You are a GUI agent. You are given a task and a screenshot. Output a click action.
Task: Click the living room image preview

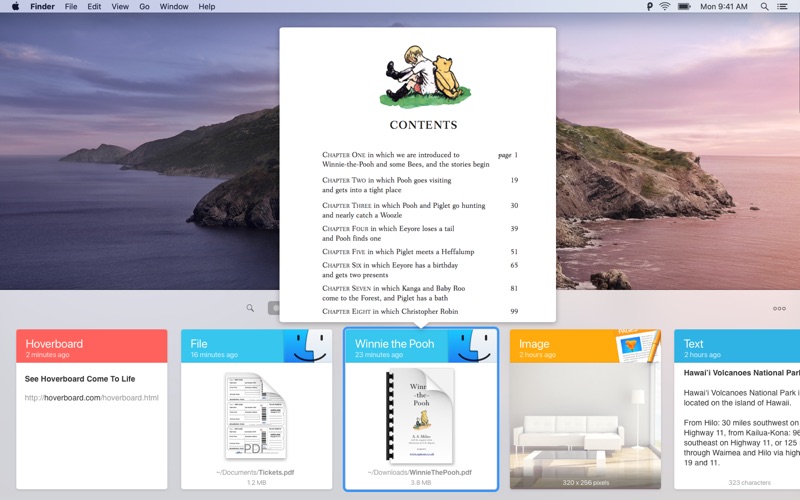coord(585,426)
